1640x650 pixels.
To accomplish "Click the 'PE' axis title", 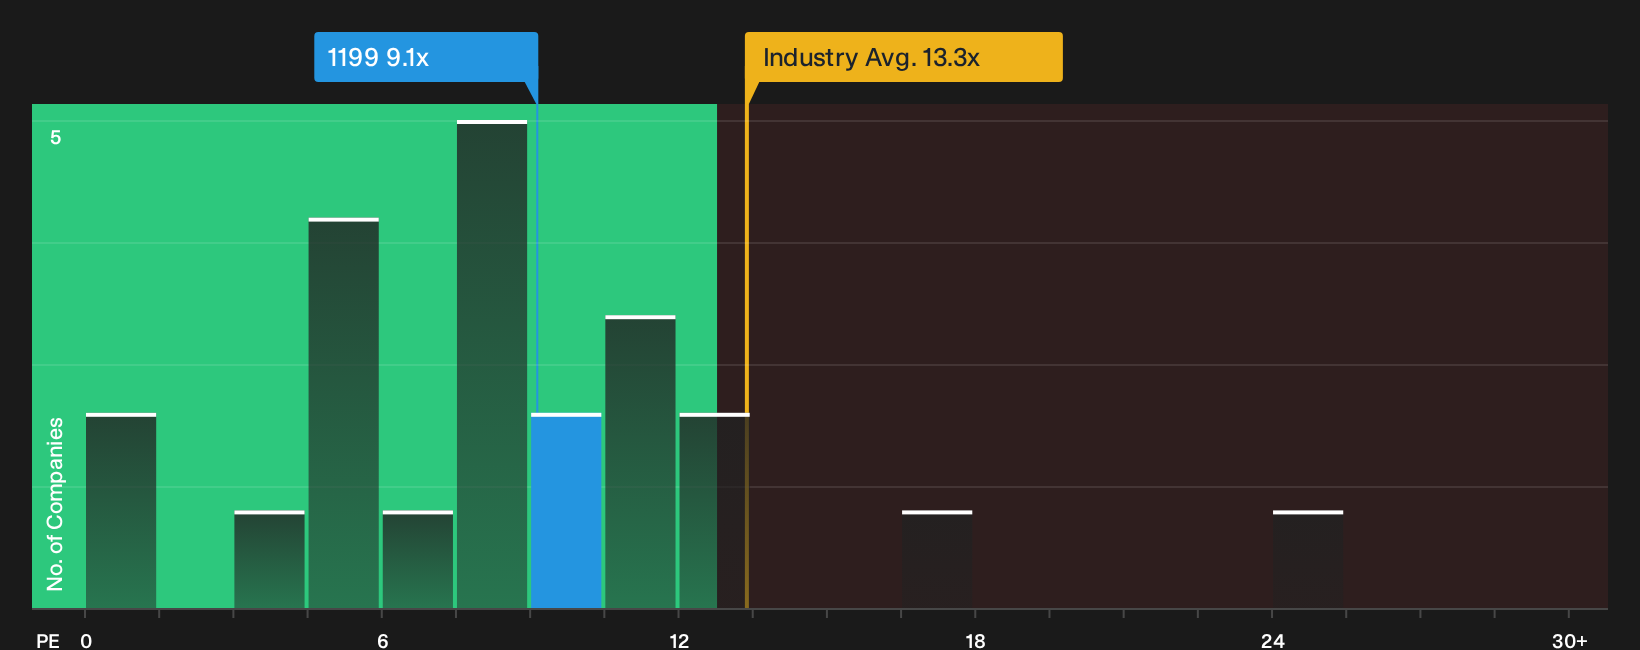I will [48, 640].
